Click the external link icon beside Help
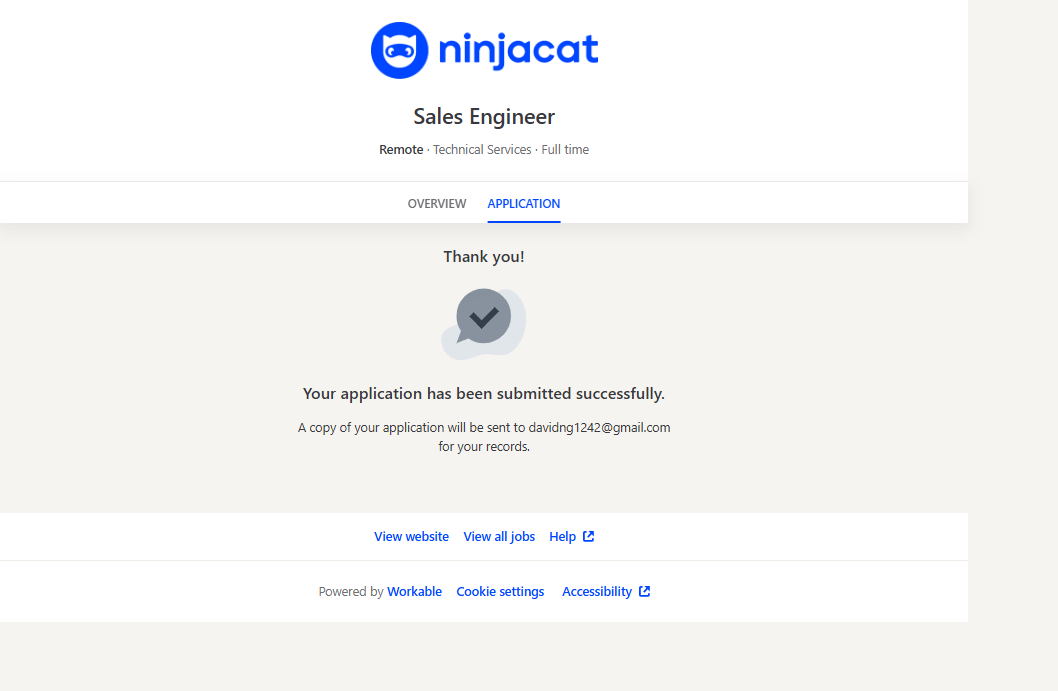Screen dimensions: 1058x691 point(589,537)
